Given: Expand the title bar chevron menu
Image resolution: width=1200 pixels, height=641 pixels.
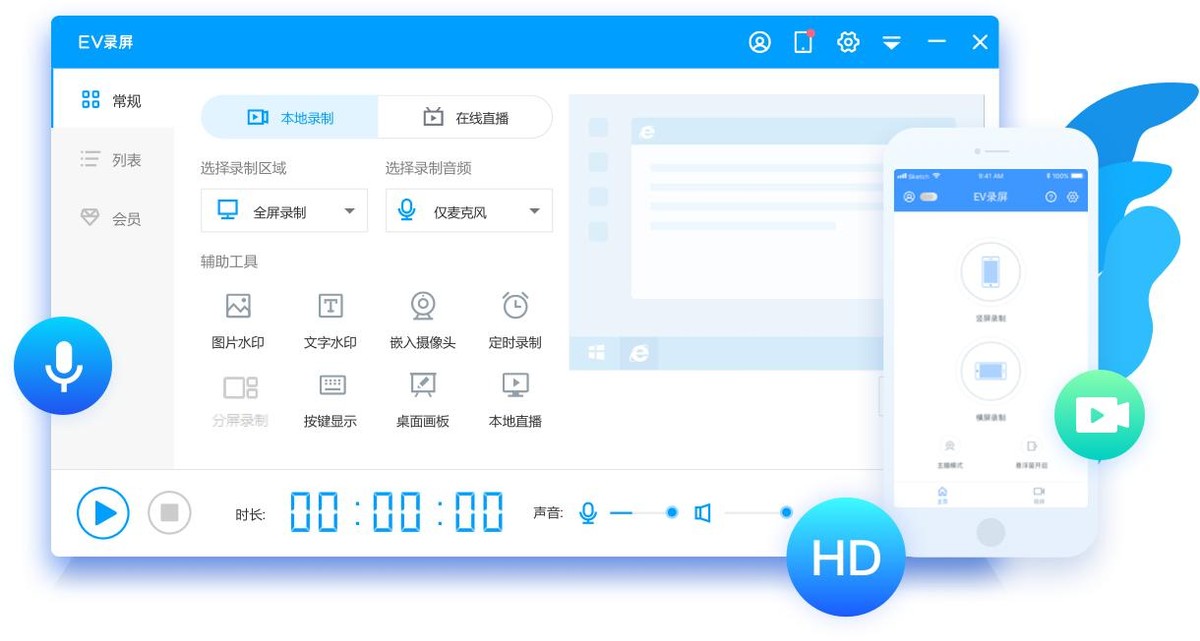Looking at the screenshot, I should (891, 41).
